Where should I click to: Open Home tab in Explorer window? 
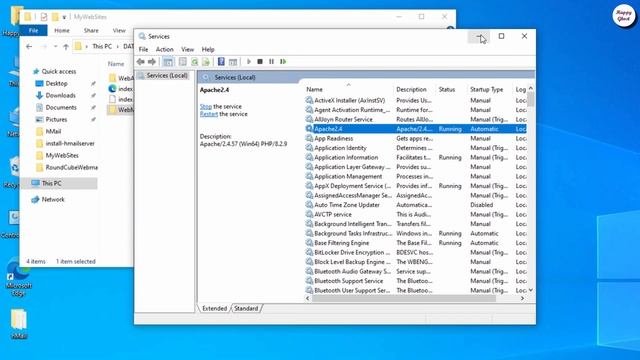click(x=62, y=31)
